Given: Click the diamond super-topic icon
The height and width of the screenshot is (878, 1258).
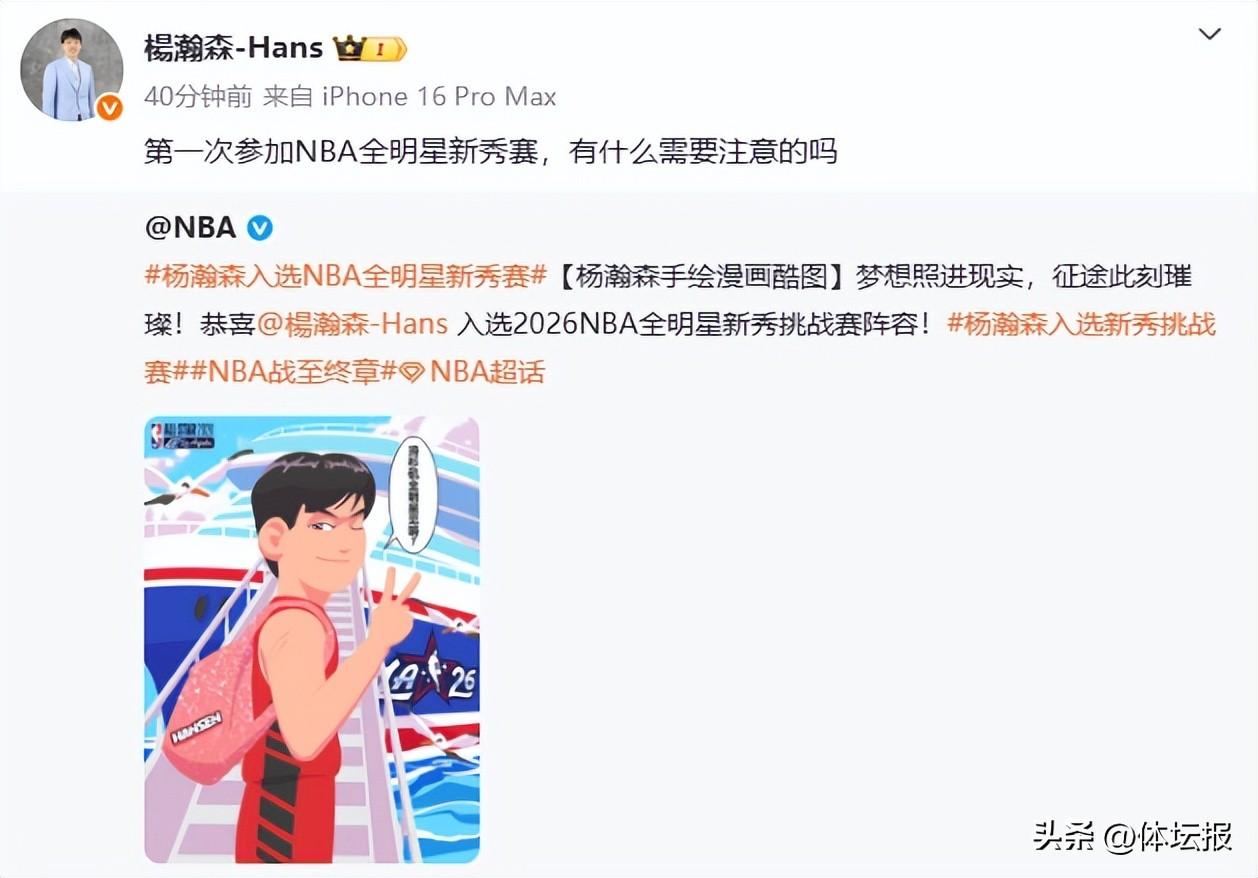Looking at the screenshot, I should point(412,372).
